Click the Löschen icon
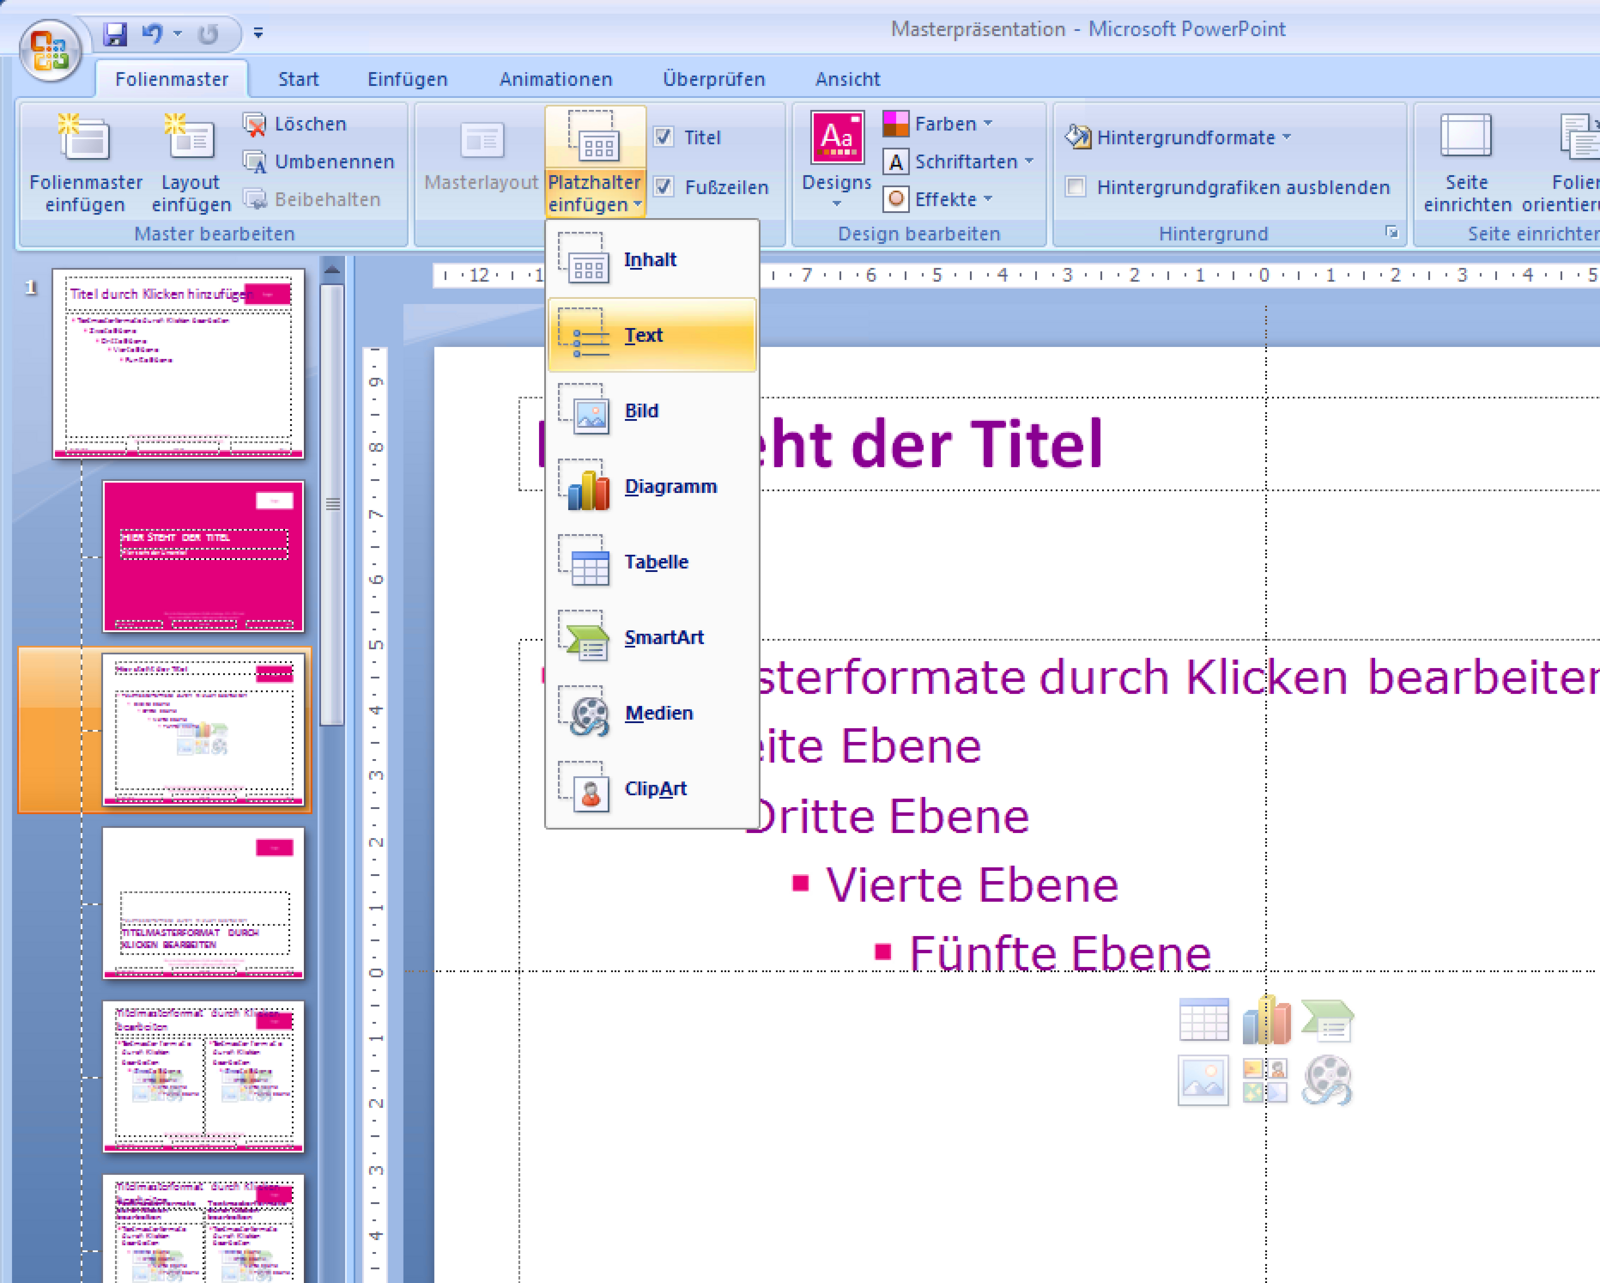Image resolution: width=1600 pixels, height=1283 pixels. pyautogui.click(x=255, y=124)
